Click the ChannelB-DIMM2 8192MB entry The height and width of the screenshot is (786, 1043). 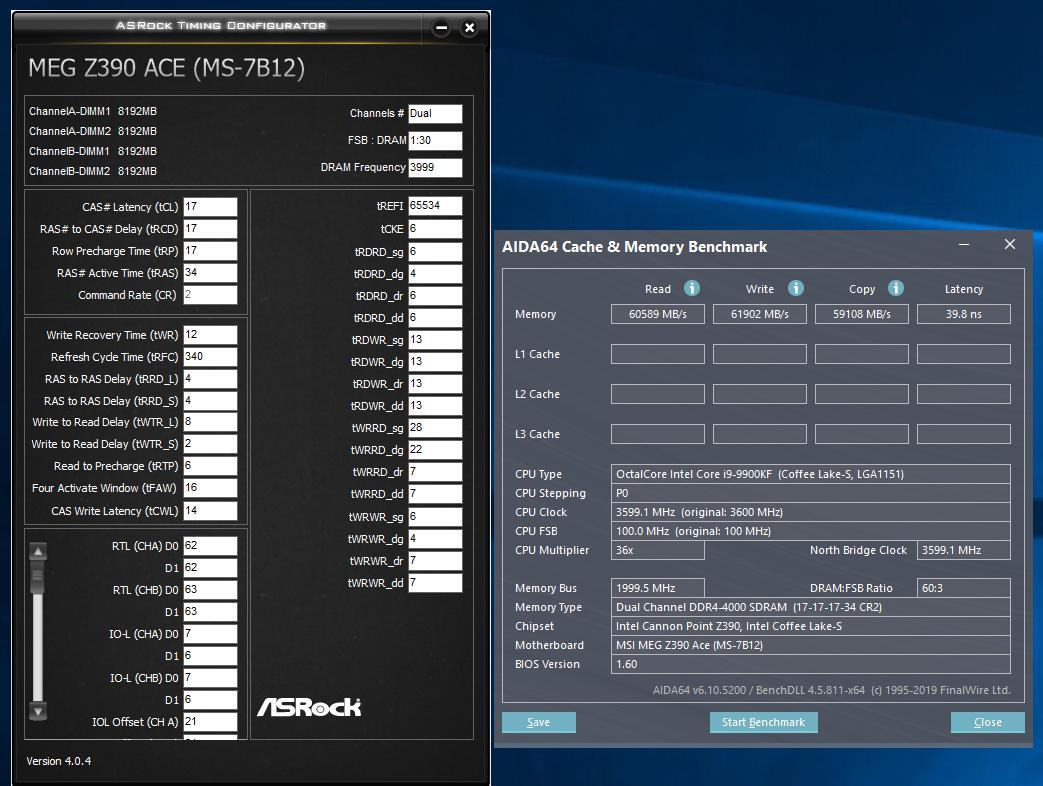click(x=93, y=171)
